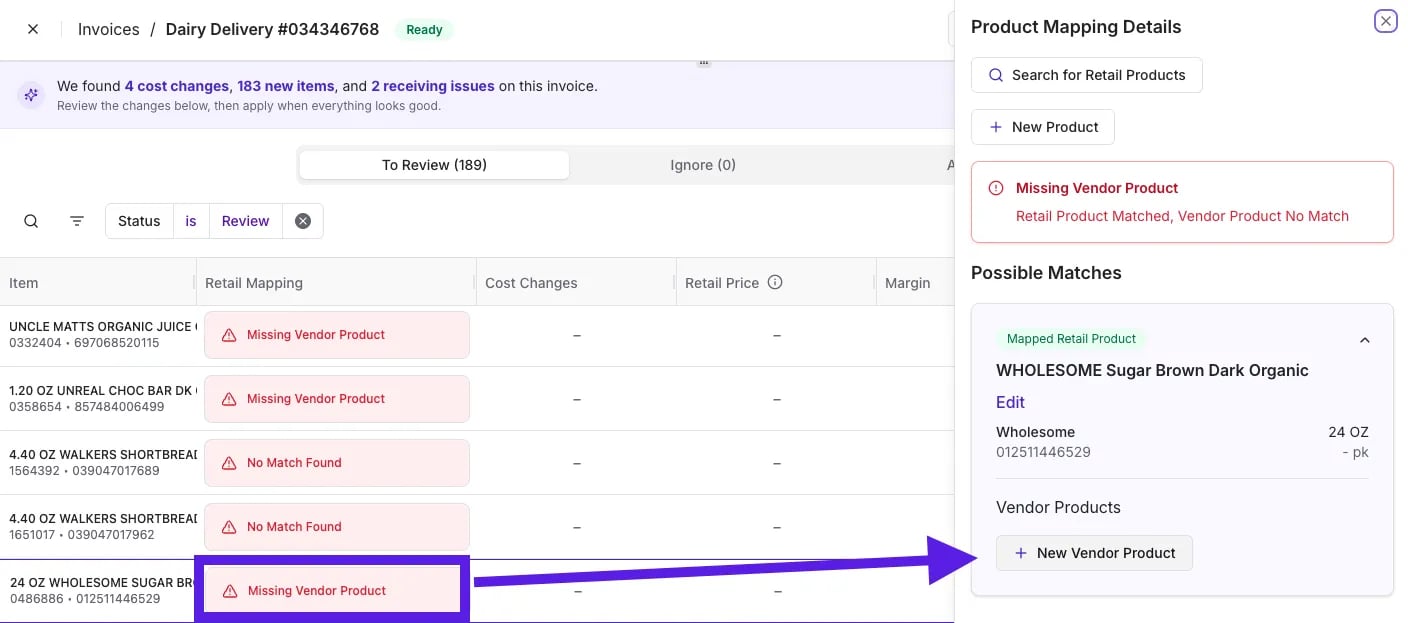Screen dimensions: 1408x623
Task: Click the New Product button
Action: pyautogui.click(x=1043, y=127)
